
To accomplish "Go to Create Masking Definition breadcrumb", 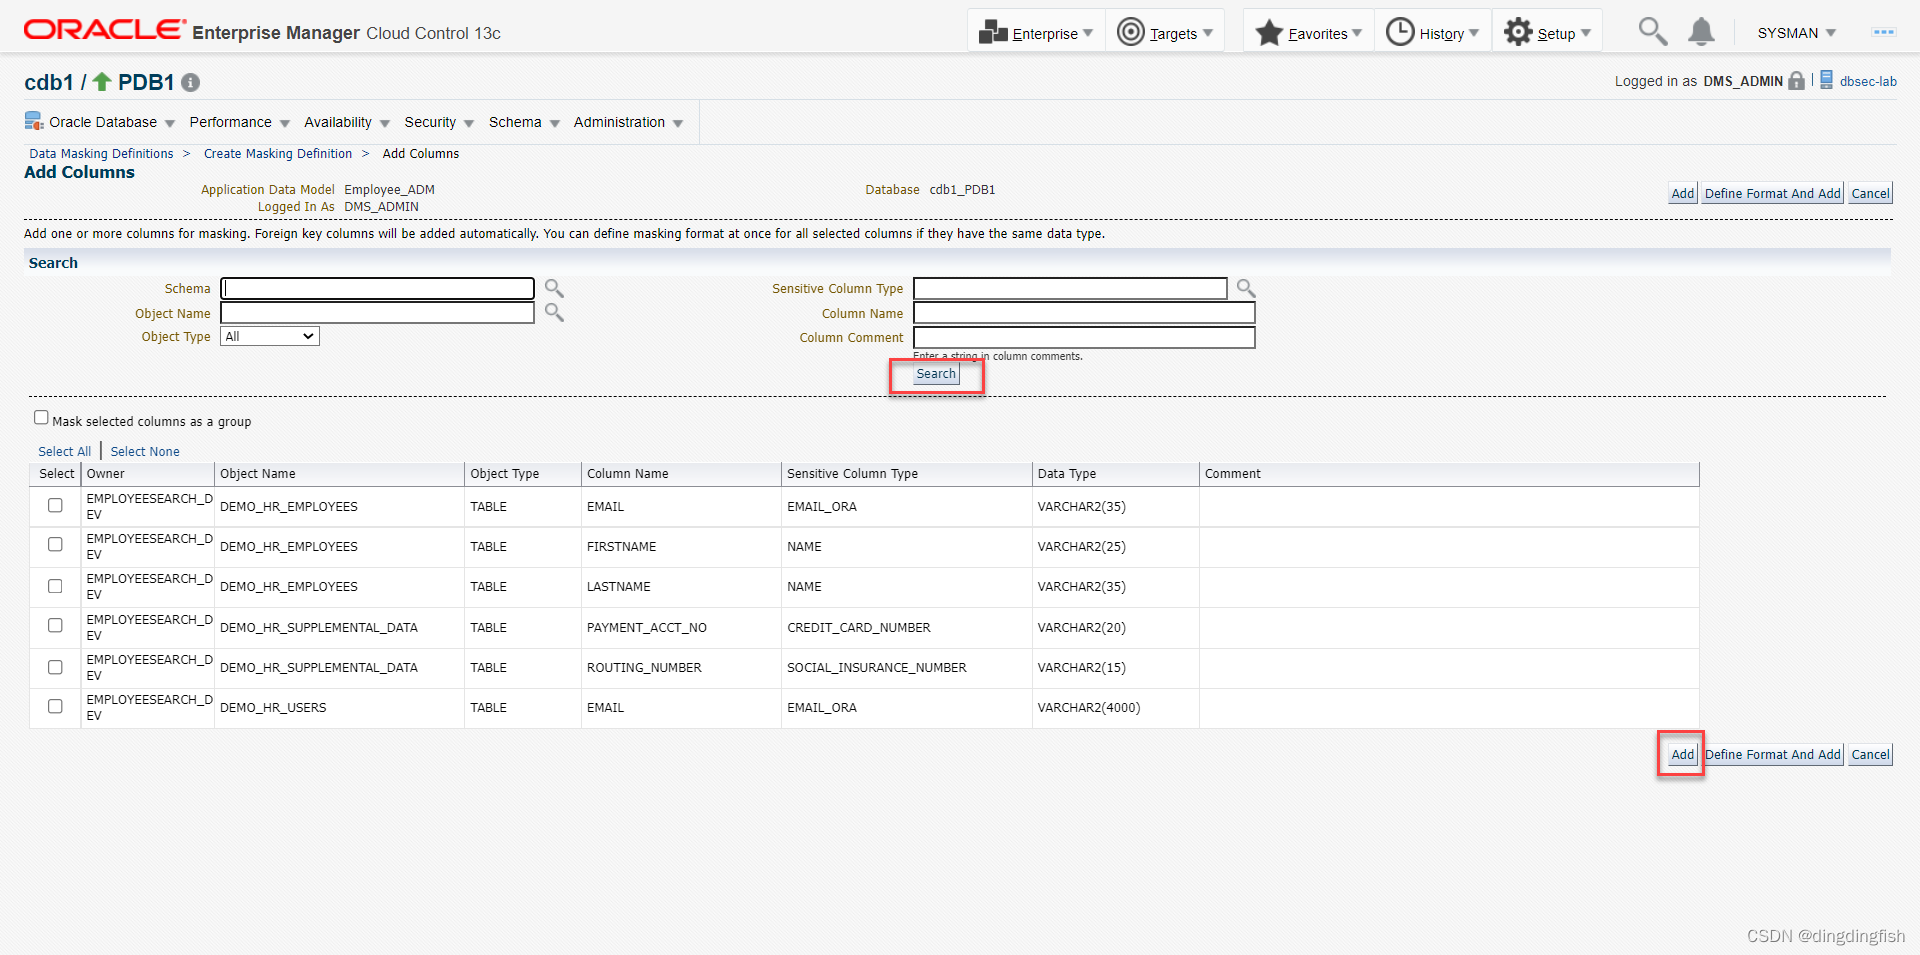I will pos(278,154).
